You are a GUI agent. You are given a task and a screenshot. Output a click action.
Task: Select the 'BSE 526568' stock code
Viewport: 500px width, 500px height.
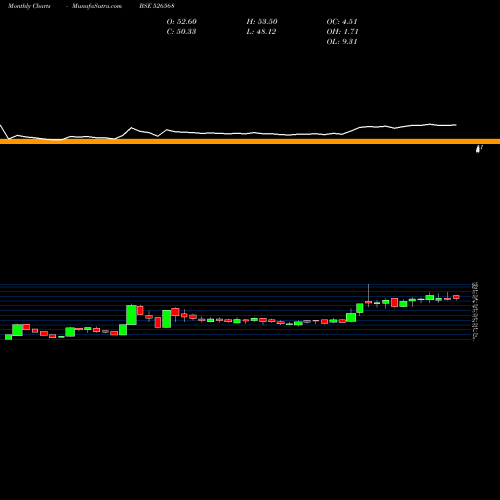(157, 6)
